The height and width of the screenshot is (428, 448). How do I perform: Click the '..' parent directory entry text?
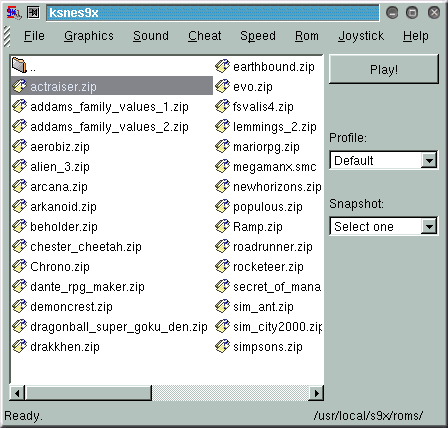click(x=33, y=68)
